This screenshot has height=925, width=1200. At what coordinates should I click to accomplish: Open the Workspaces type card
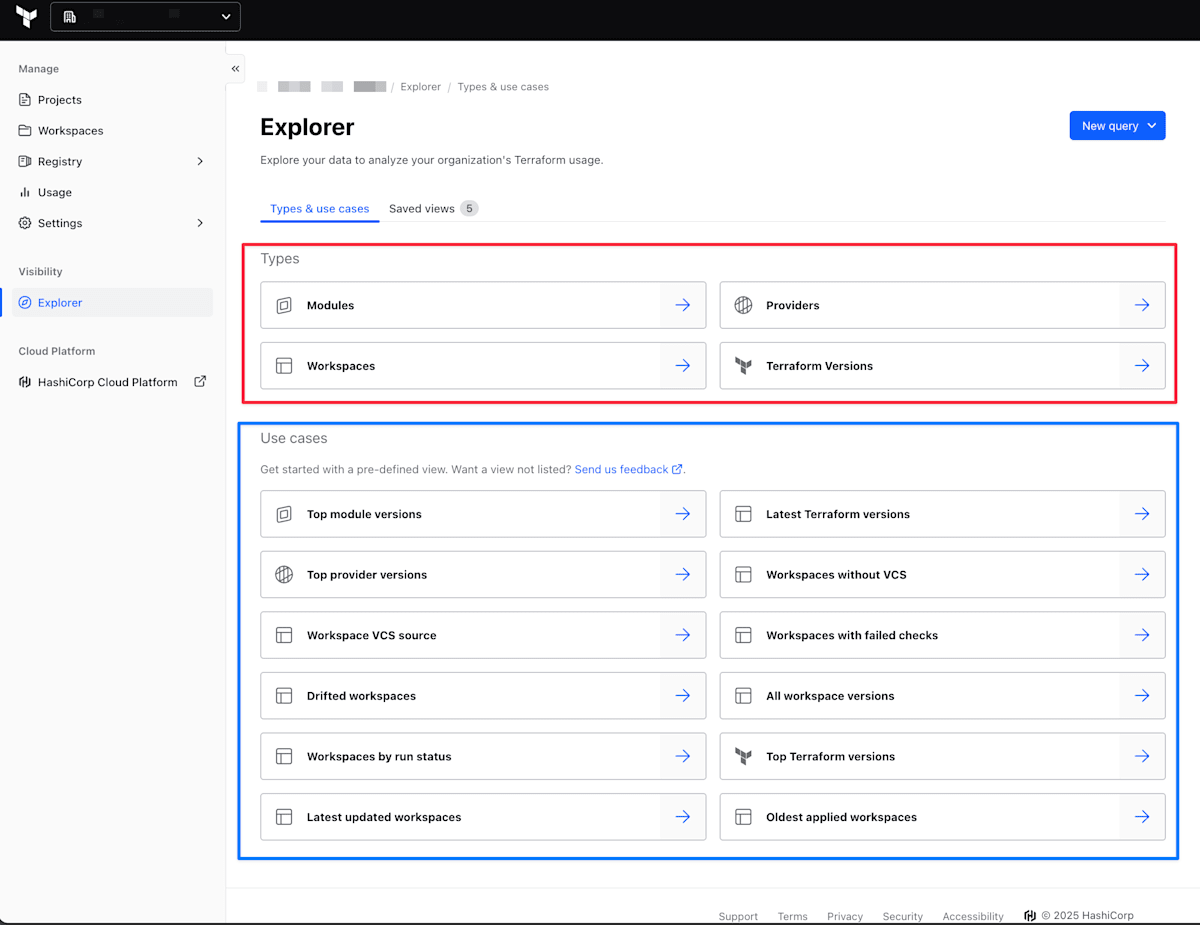click(x=483, y=366)
